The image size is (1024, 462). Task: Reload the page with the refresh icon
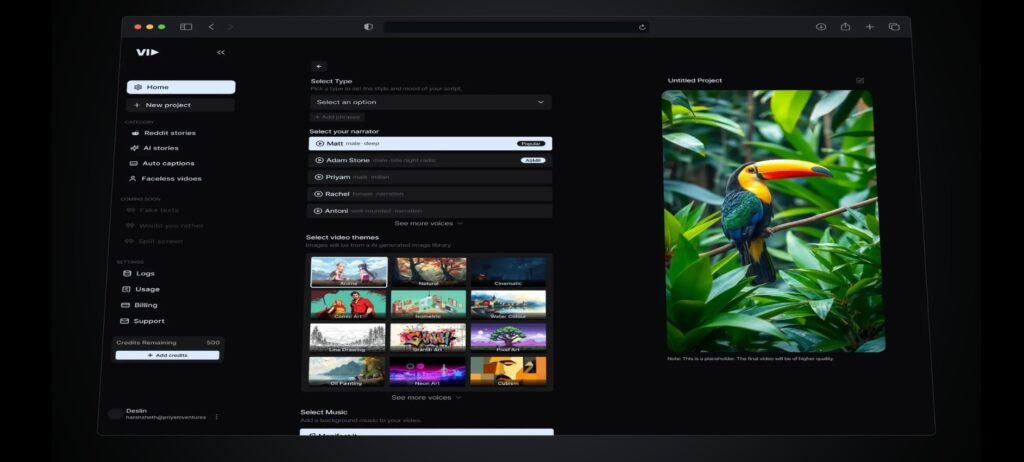click(x=642, y=27)
